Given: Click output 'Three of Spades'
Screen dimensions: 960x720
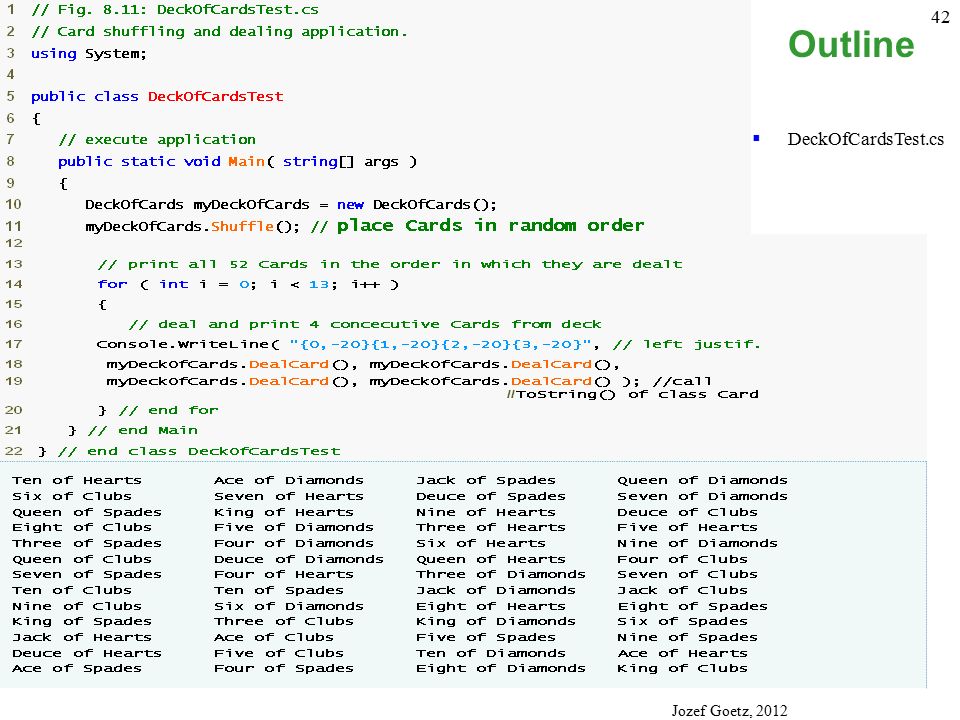Looking at the screenshot, I should [86, 544].
